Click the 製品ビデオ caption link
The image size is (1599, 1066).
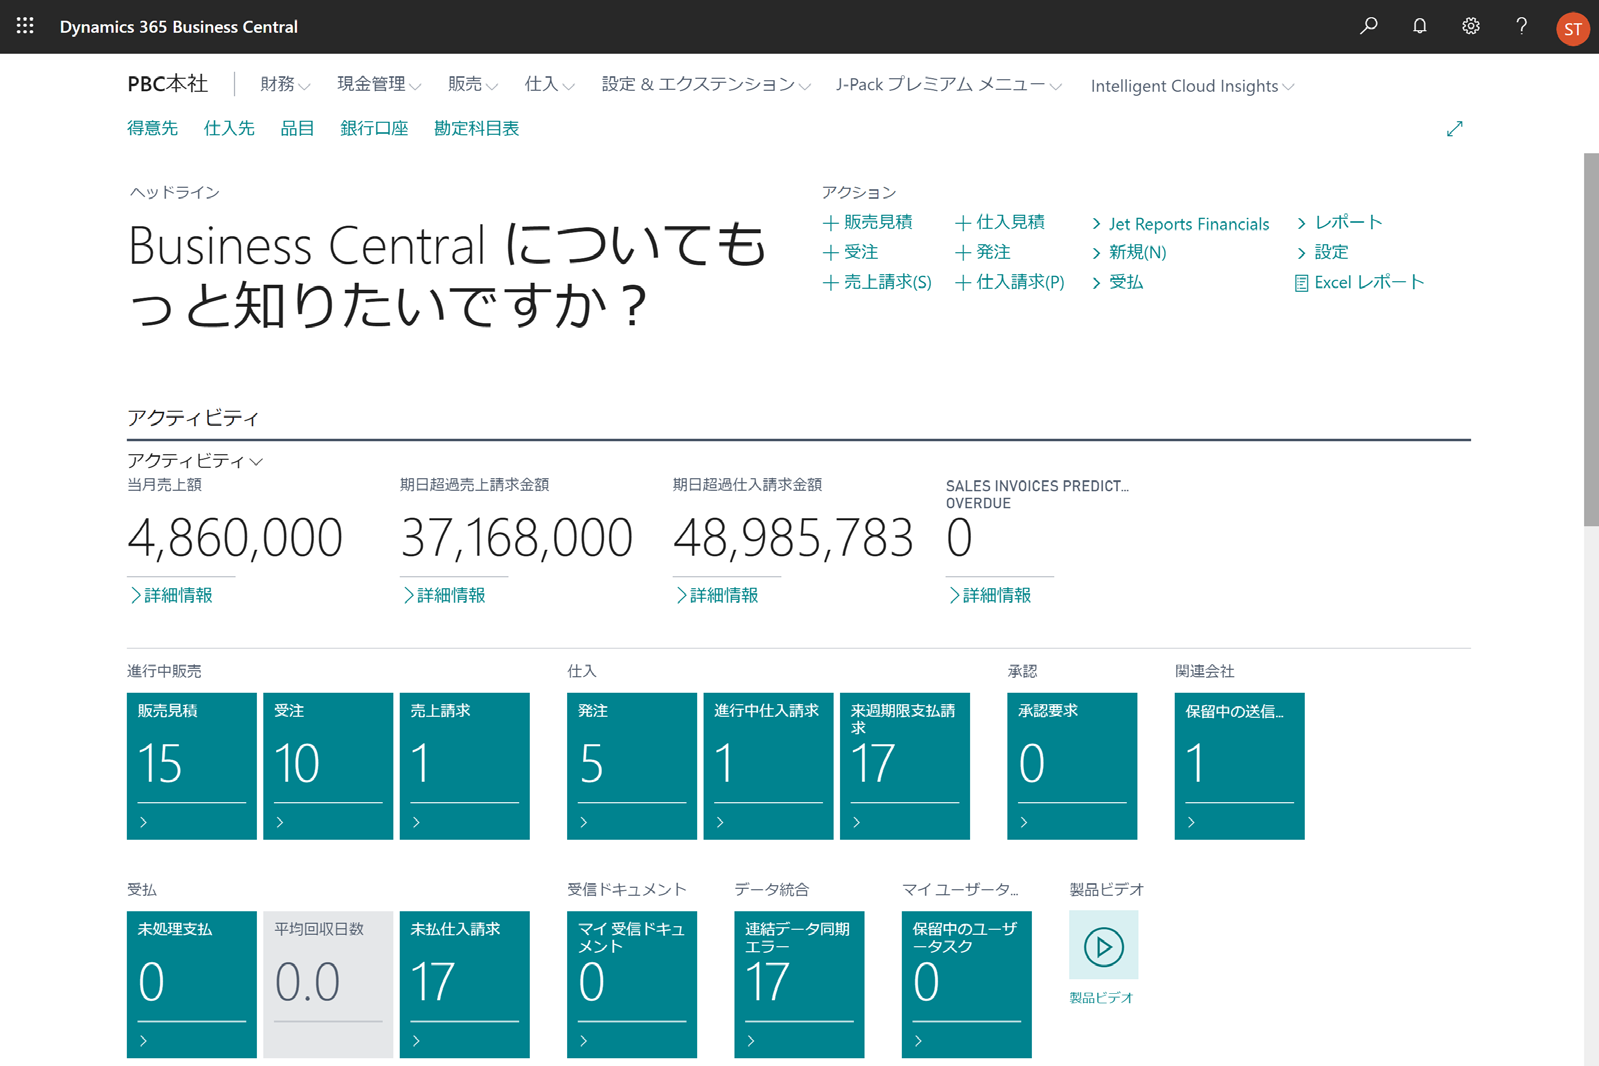1101,998
